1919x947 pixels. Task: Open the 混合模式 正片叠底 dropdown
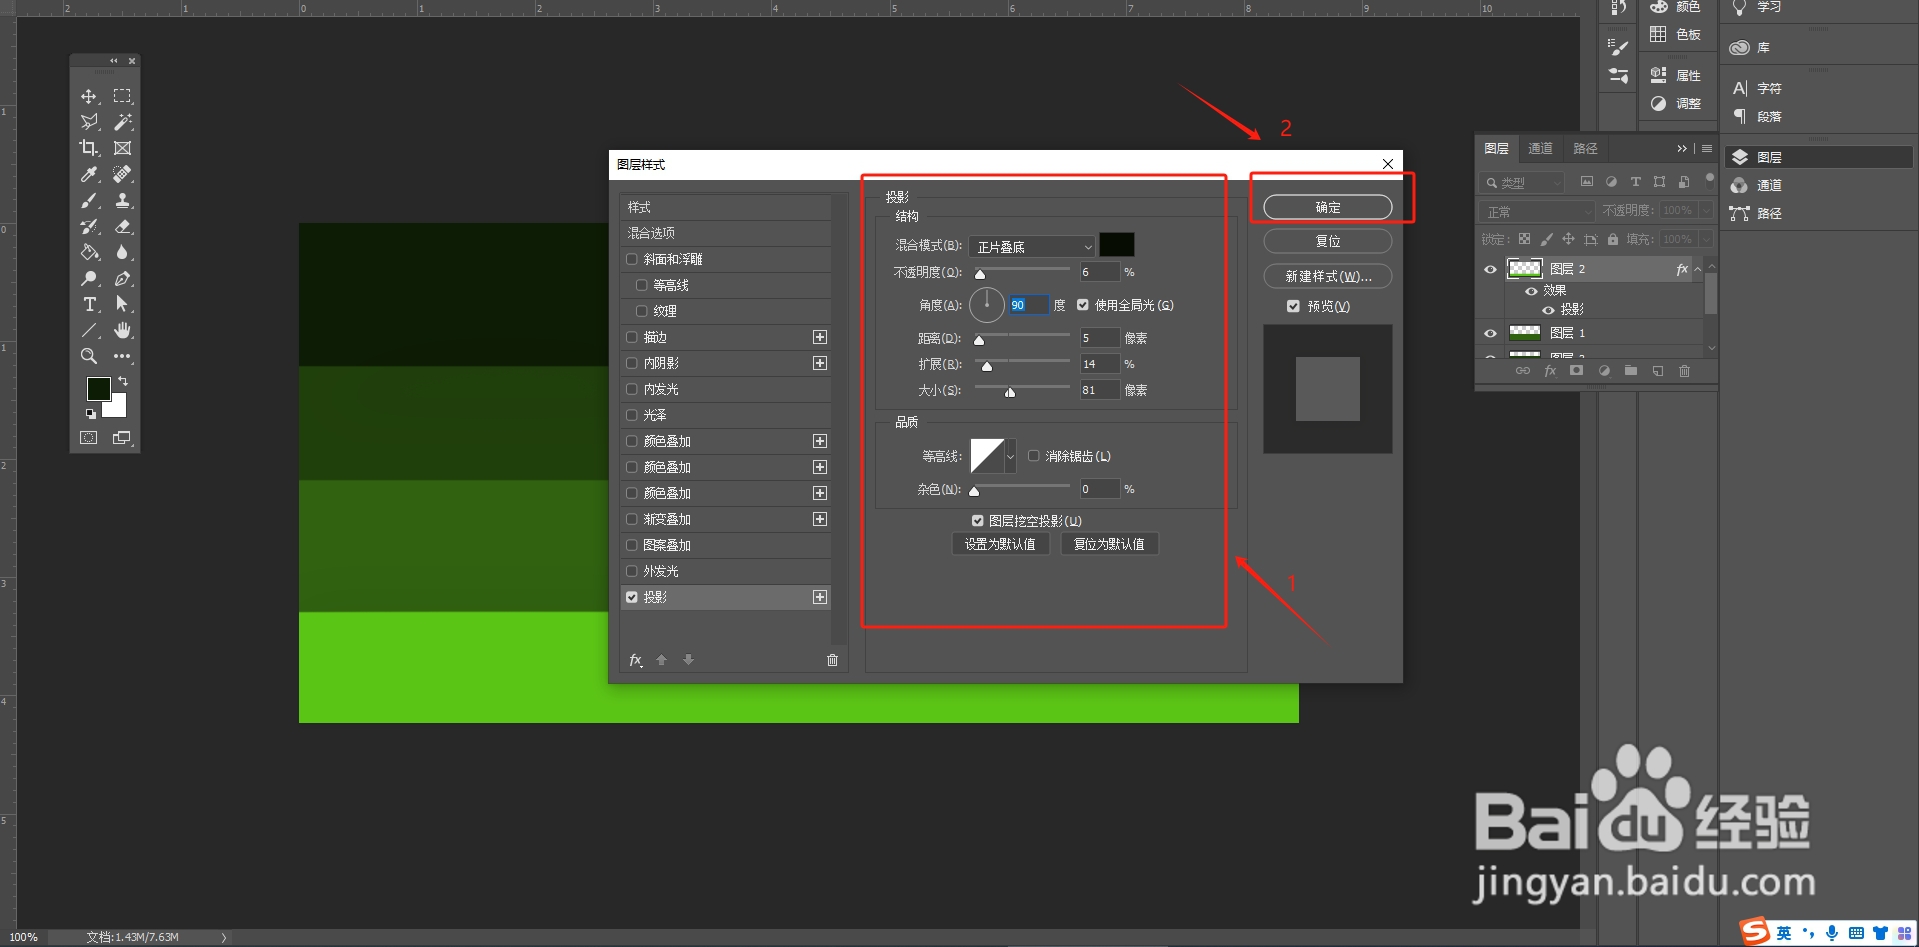1032,246
